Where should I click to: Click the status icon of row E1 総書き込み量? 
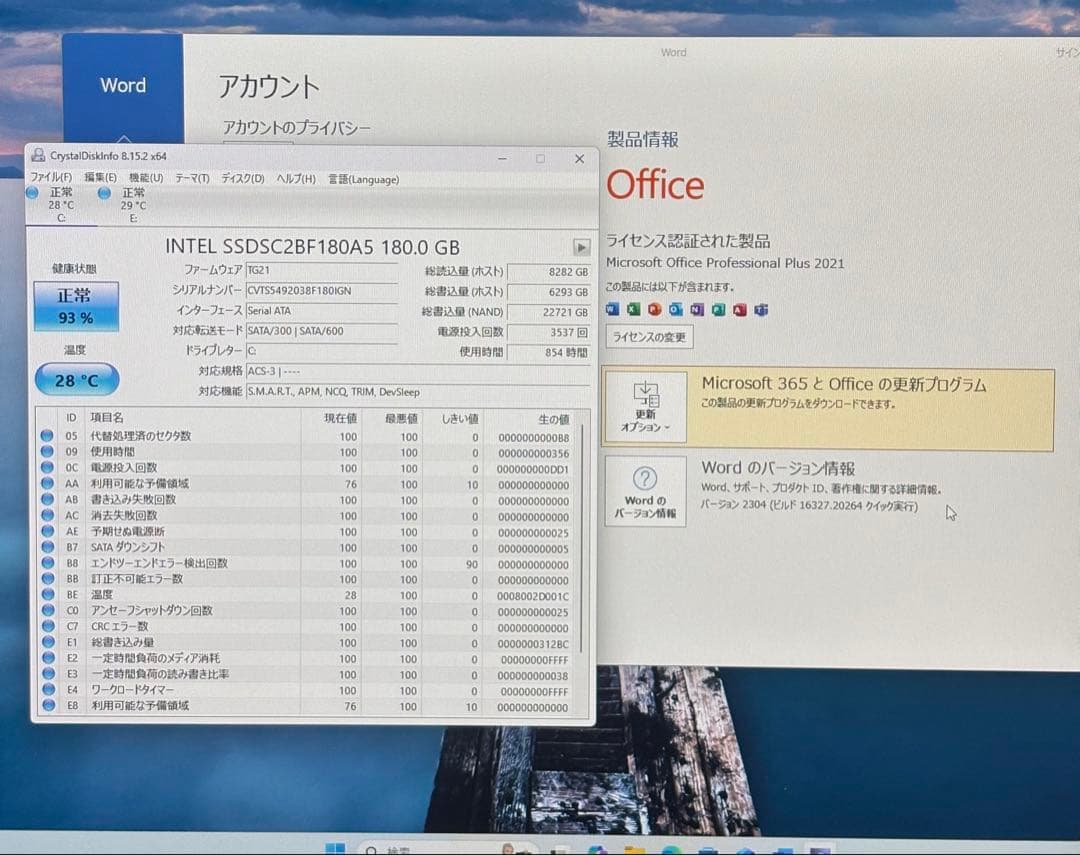pos(48,641)
